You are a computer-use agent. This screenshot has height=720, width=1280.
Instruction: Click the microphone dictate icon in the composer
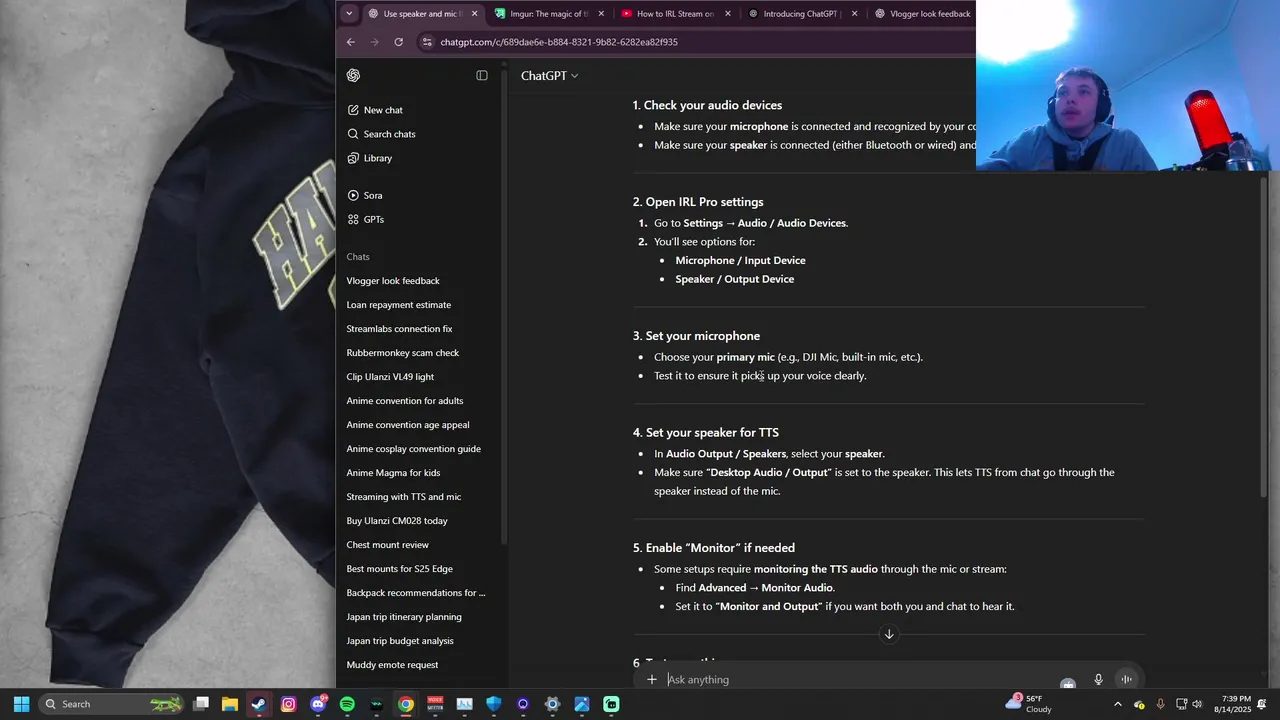click(1098, 680)
